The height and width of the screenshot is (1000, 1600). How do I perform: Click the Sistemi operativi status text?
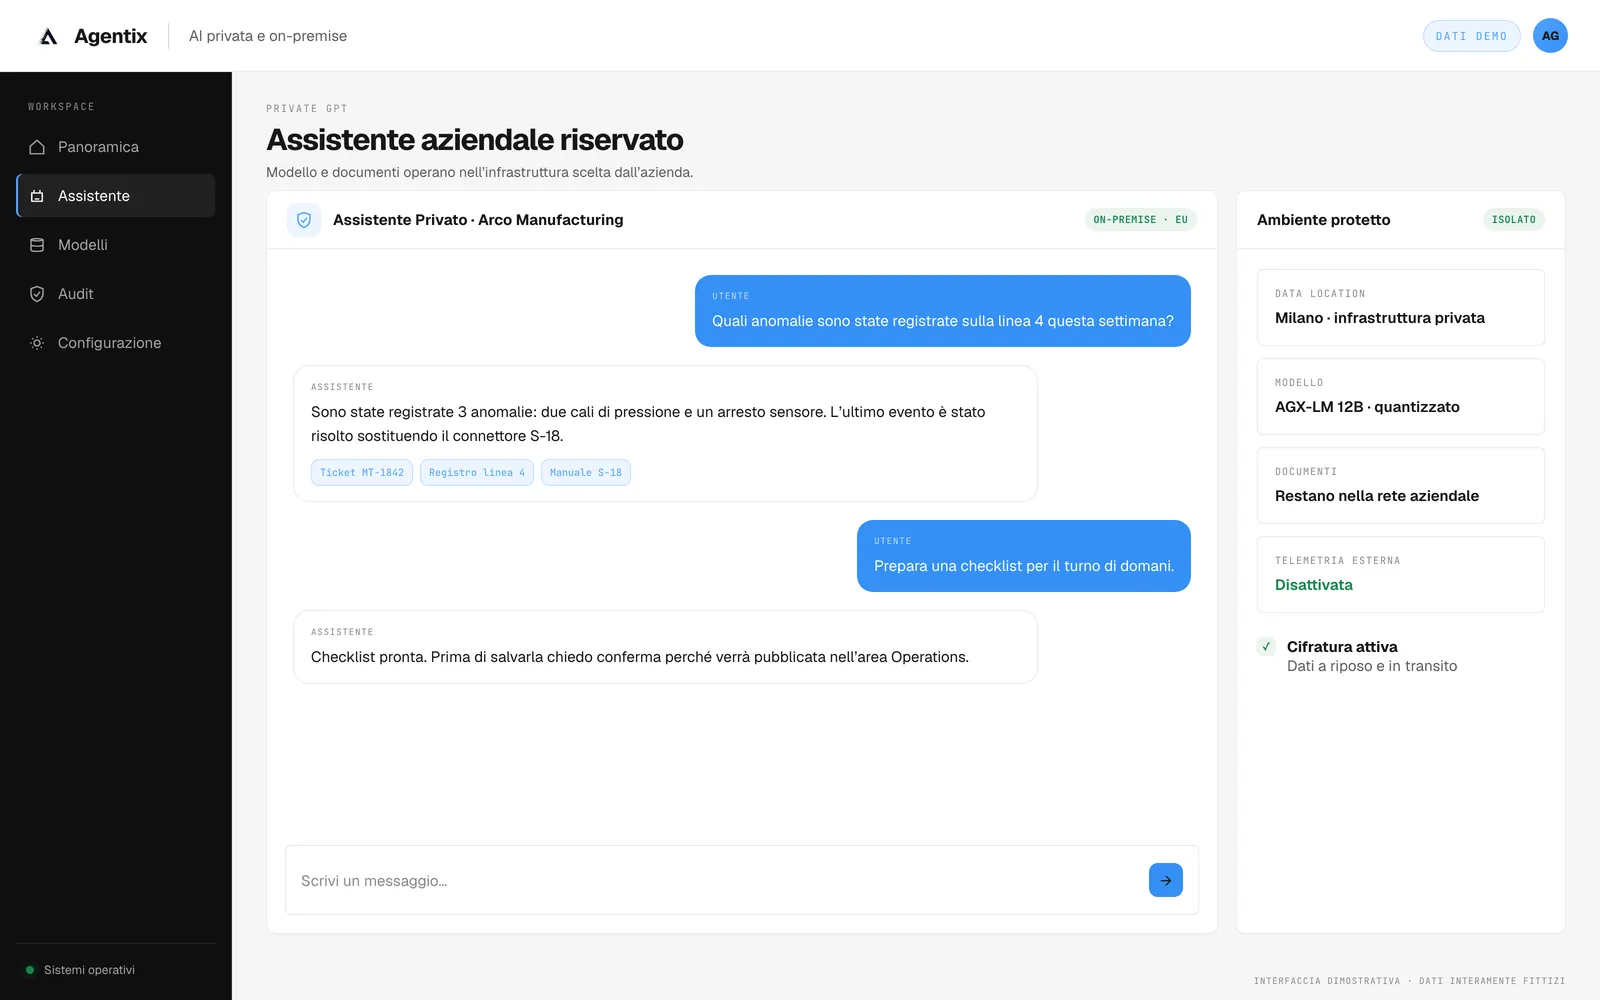coord(89,970)
